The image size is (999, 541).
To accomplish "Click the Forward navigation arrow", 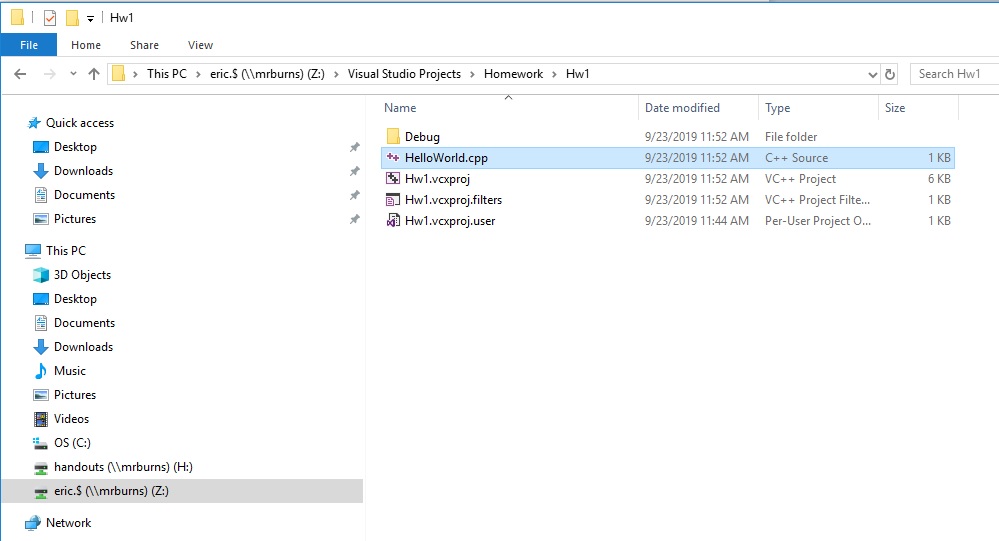I will (49, 74).
